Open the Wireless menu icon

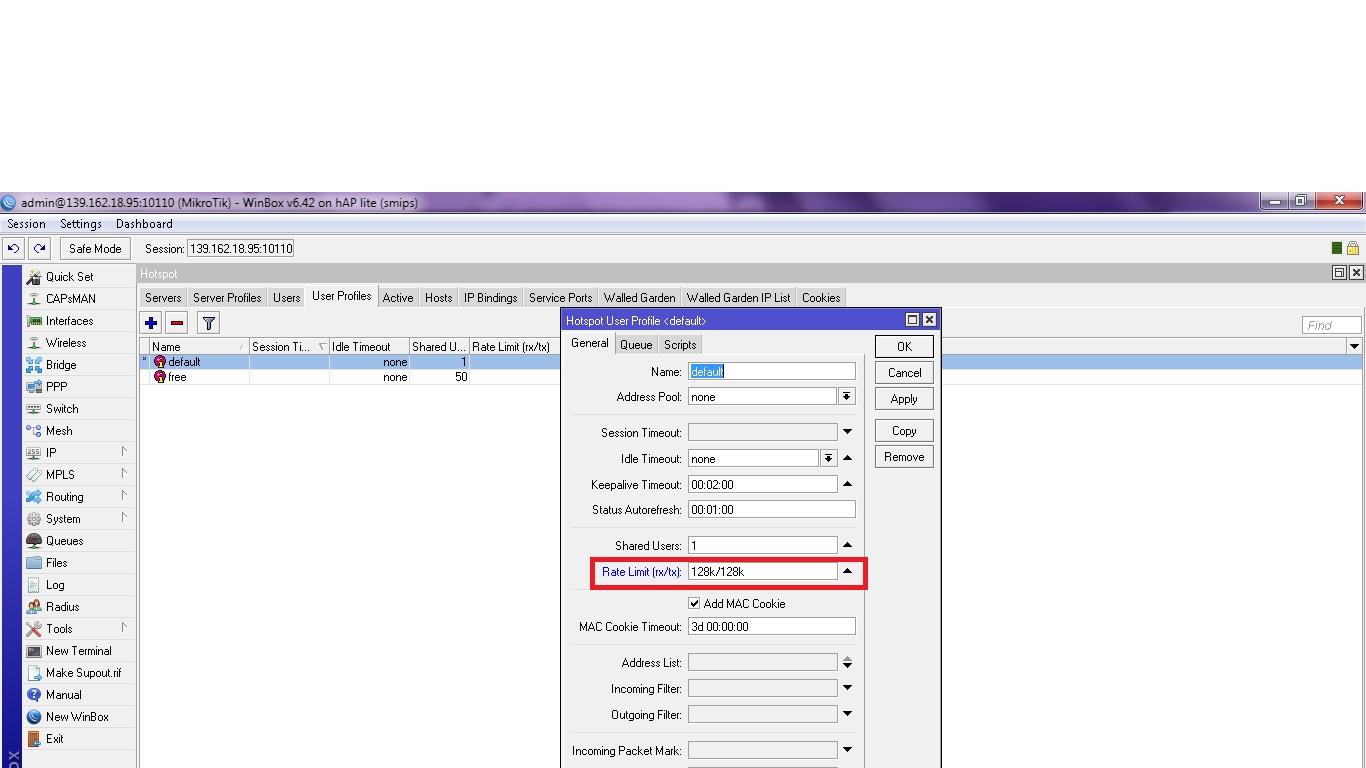[34, 343]
